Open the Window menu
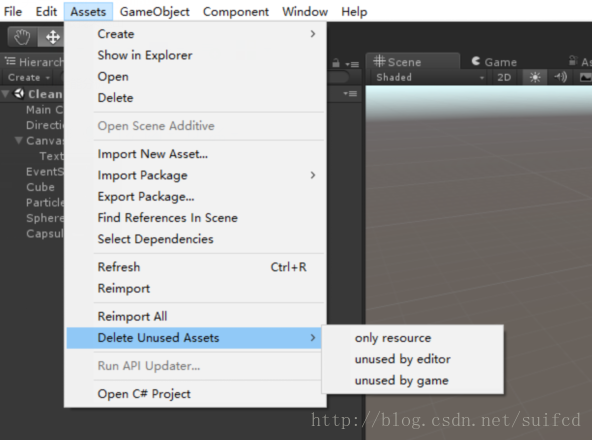592x440 pixels. tap(305, 12)
